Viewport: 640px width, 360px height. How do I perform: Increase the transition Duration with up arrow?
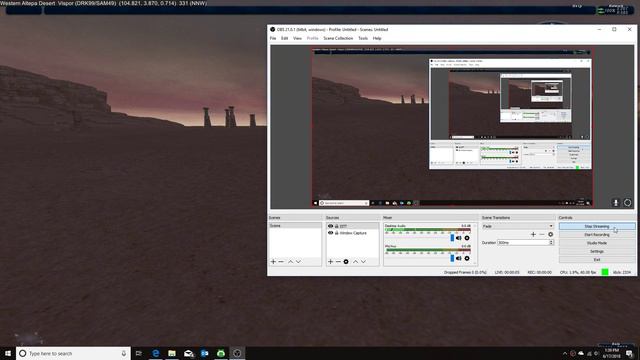point(551,241)
